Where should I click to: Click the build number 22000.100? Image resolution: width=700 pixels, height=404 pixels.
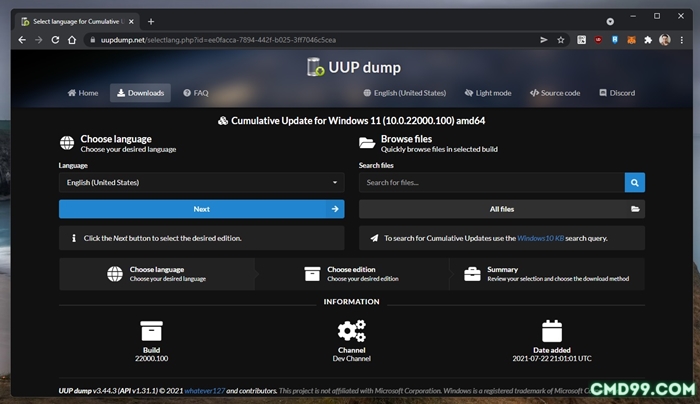point(151,358)
